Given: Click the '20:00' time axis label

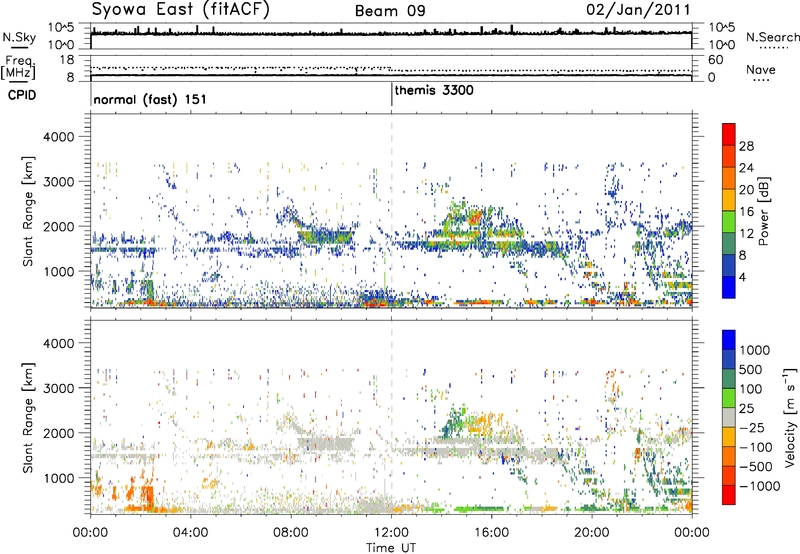Looking at the screenshot, I should pyautogui.click(x=592, y=533).
